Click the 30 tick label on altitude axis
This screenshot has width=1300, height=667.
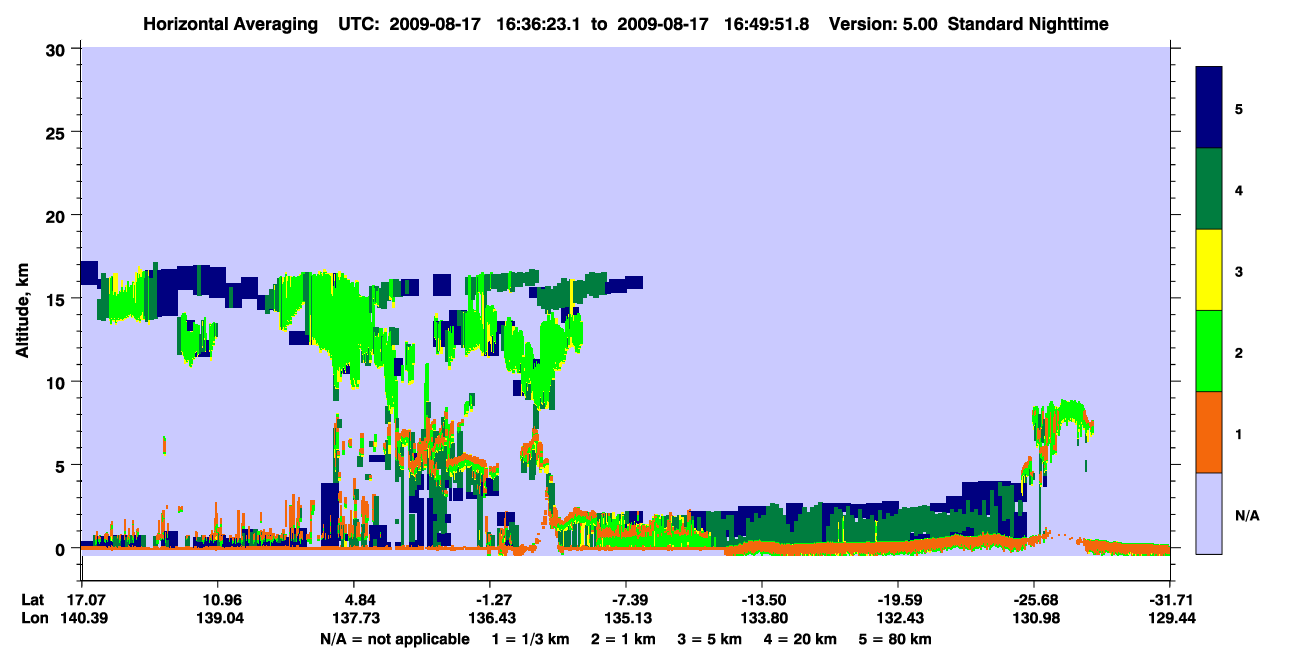pyautogui.click(x=58, y=49)
